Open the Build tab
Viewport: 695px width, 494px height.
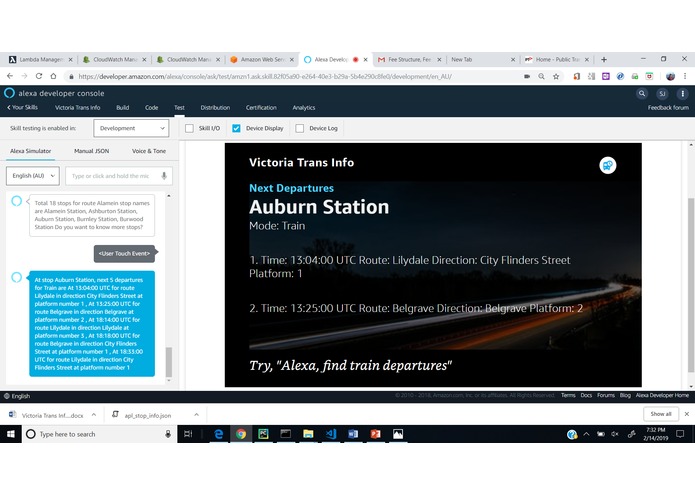coord(123,108)
